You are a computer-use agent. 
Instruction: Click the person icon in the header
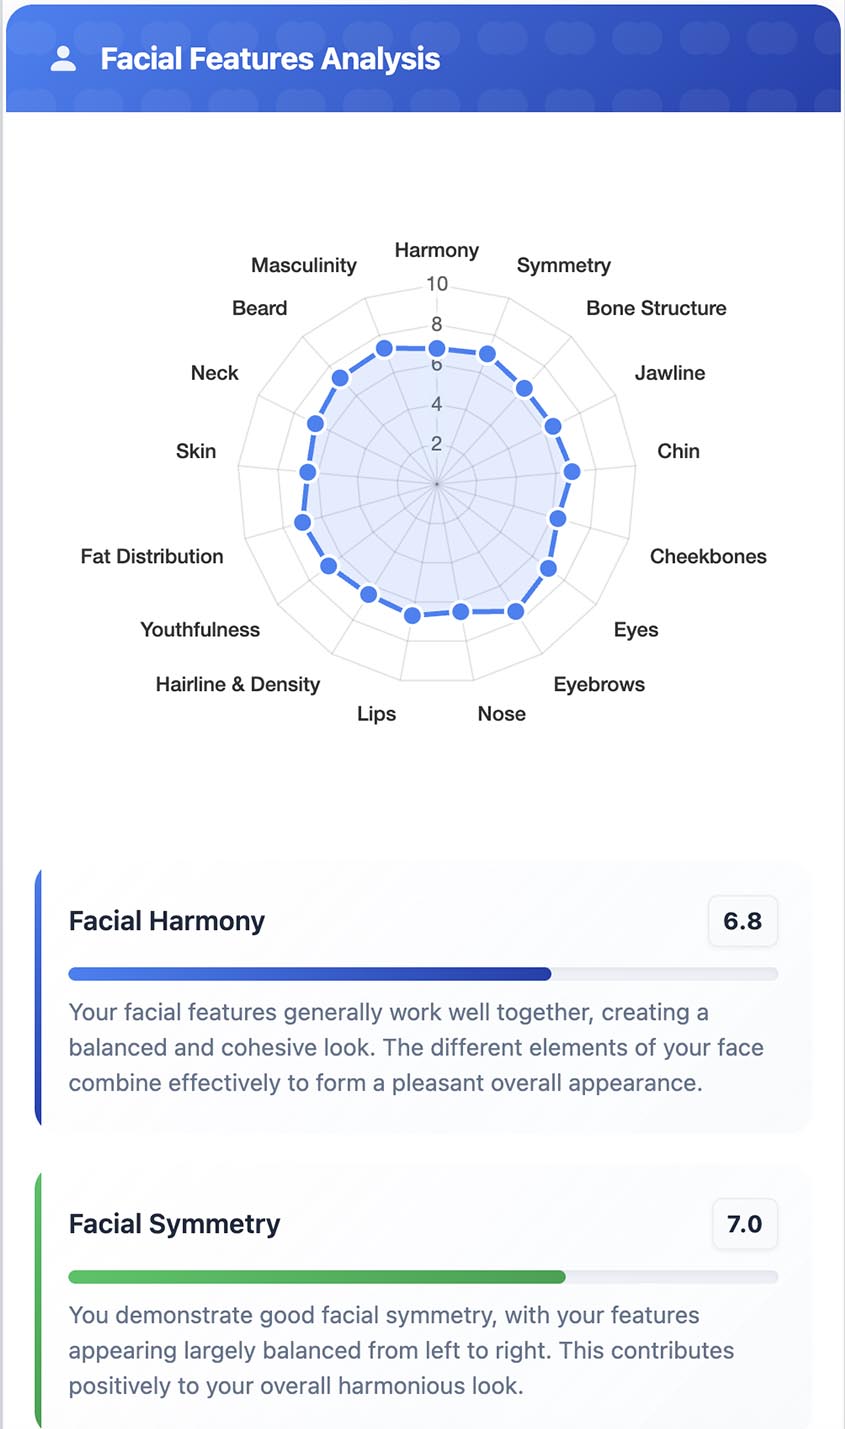(x=63, y=58)
